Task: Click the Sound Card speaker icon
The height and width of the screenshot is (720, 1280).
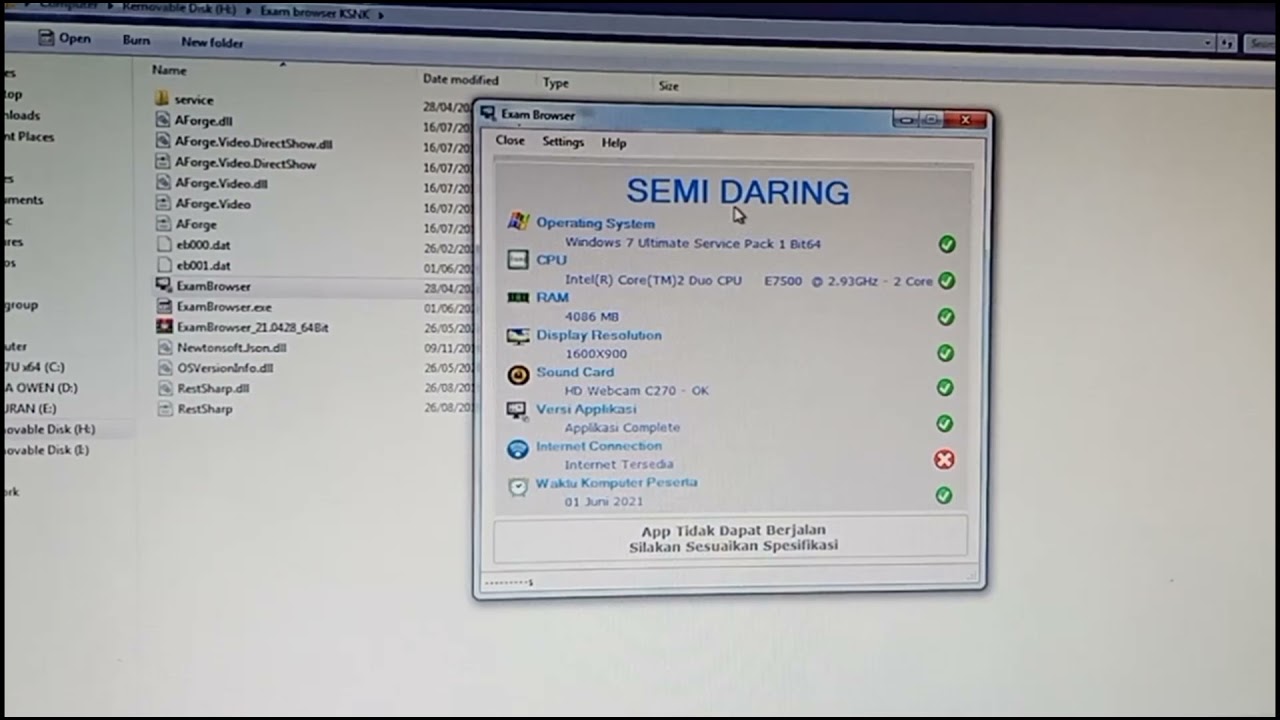Action: 518,374
